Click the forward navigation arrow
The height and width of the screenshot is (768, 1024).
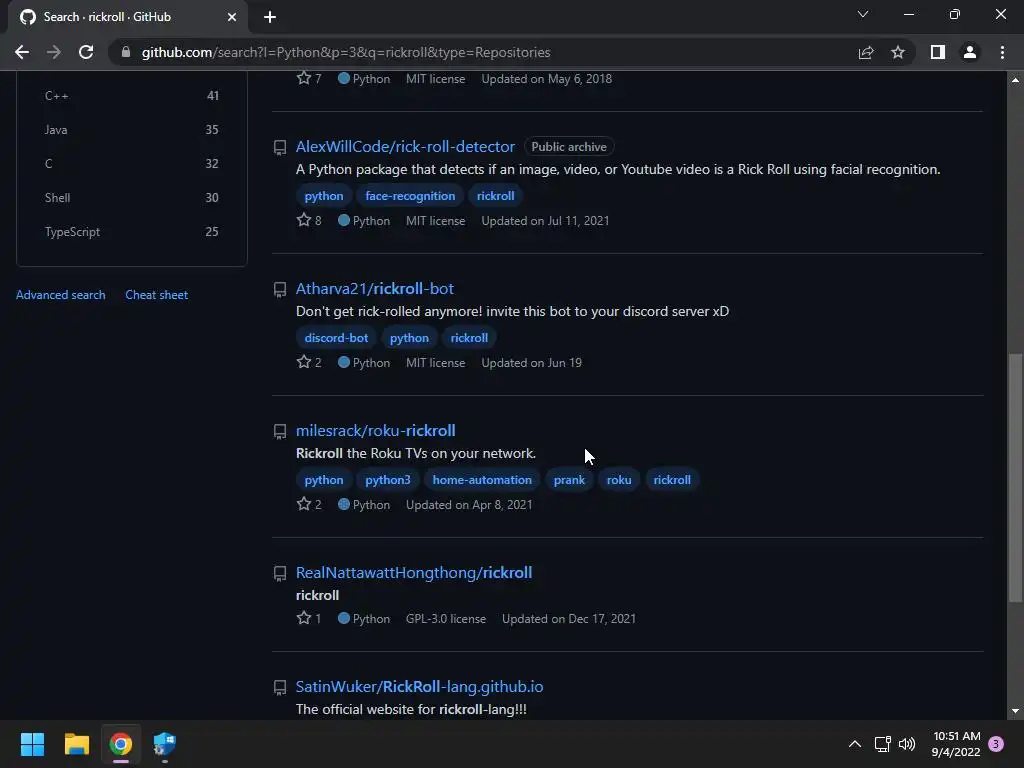54,52
